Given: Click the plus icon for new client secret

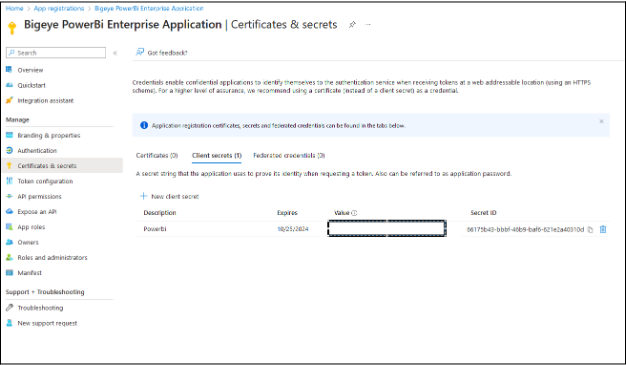Looking at the screenshot, I should pyautogui.click(x=143, y=196).
